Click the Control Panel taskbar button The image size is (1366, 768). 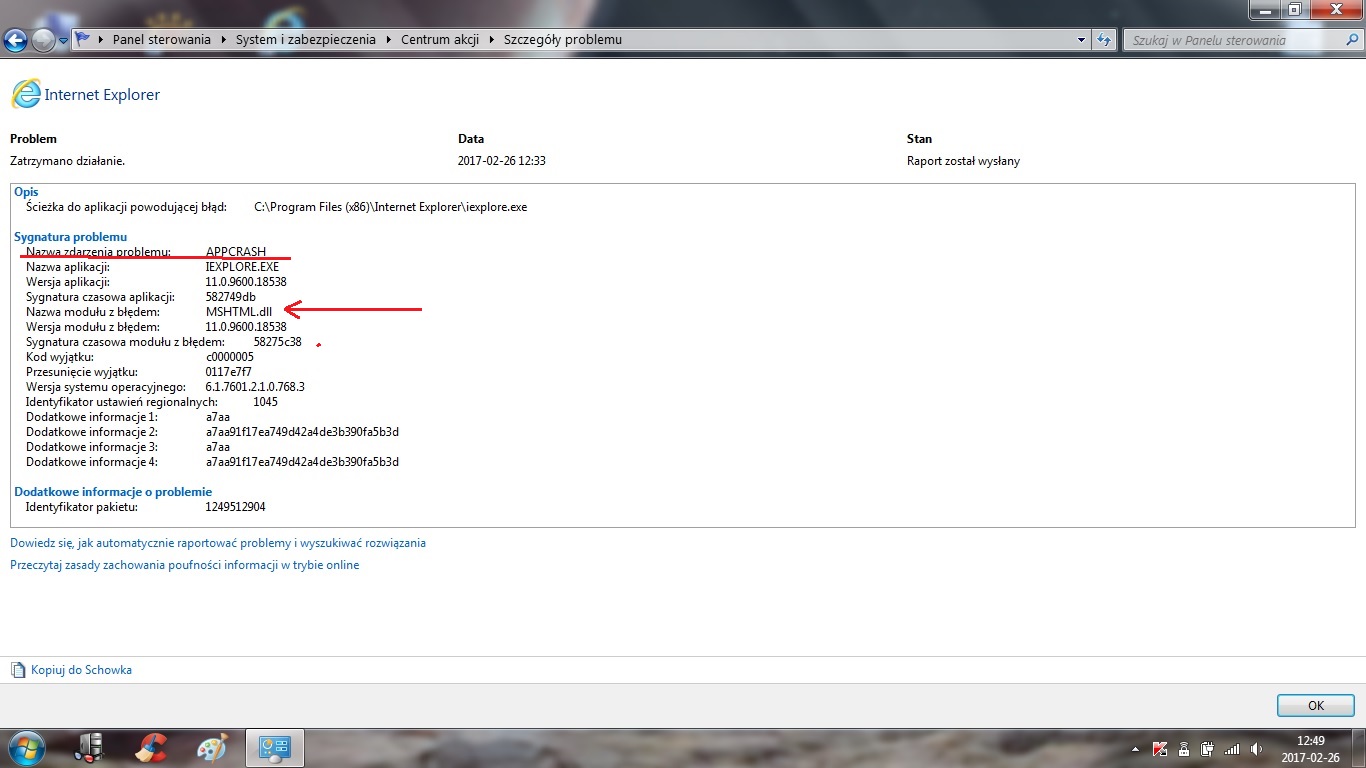[274, 748]
